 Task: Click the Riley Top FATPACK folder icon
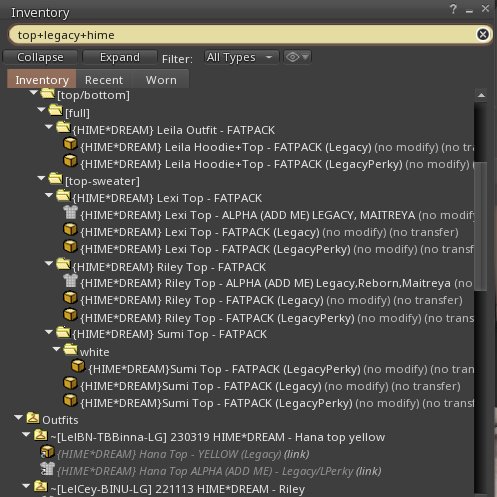click(x=63, y=264)
